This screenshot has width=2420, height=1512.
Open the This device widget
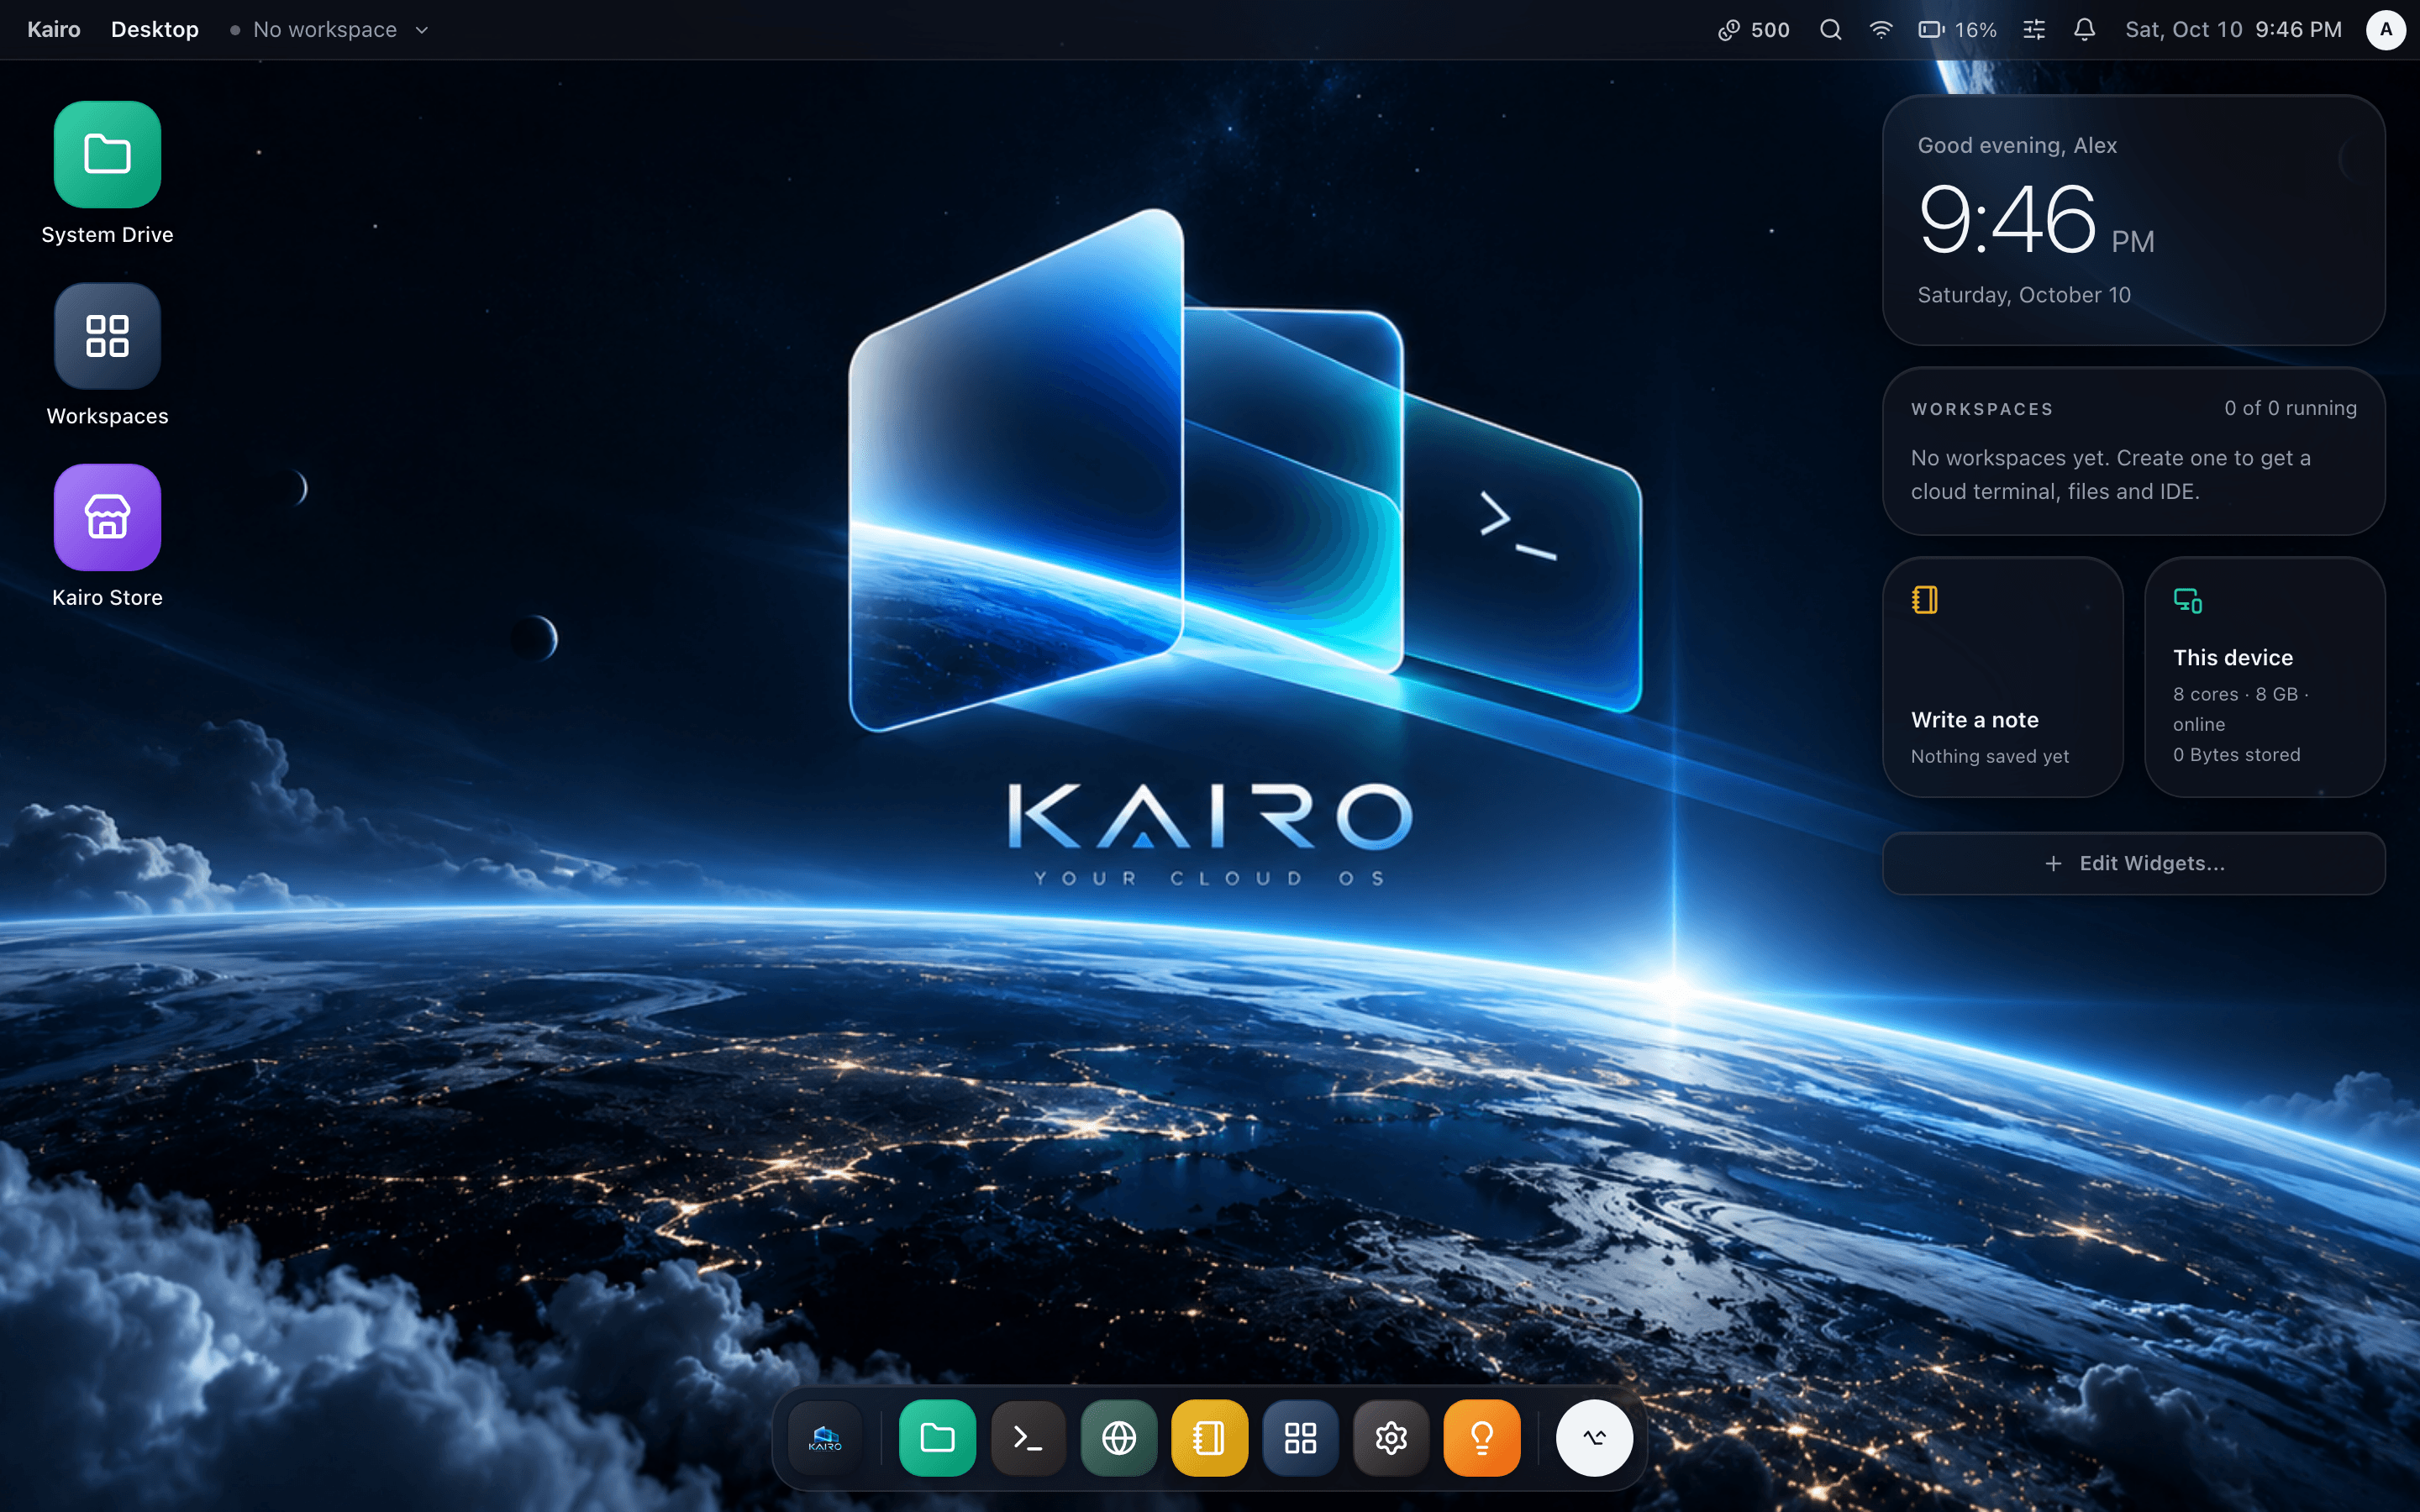click(x=2265, y=677)
